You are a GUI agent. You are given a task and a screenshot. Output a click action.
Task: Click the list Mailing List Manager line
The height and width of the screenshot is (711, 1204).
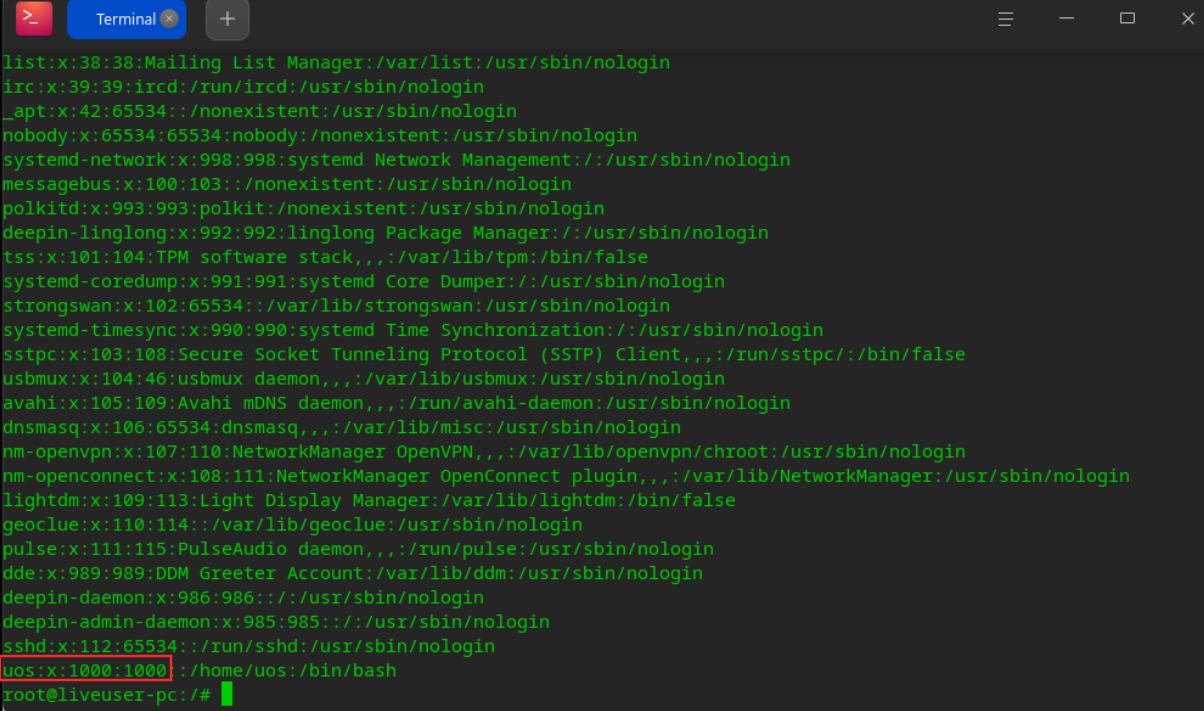[x=335, y=63]
